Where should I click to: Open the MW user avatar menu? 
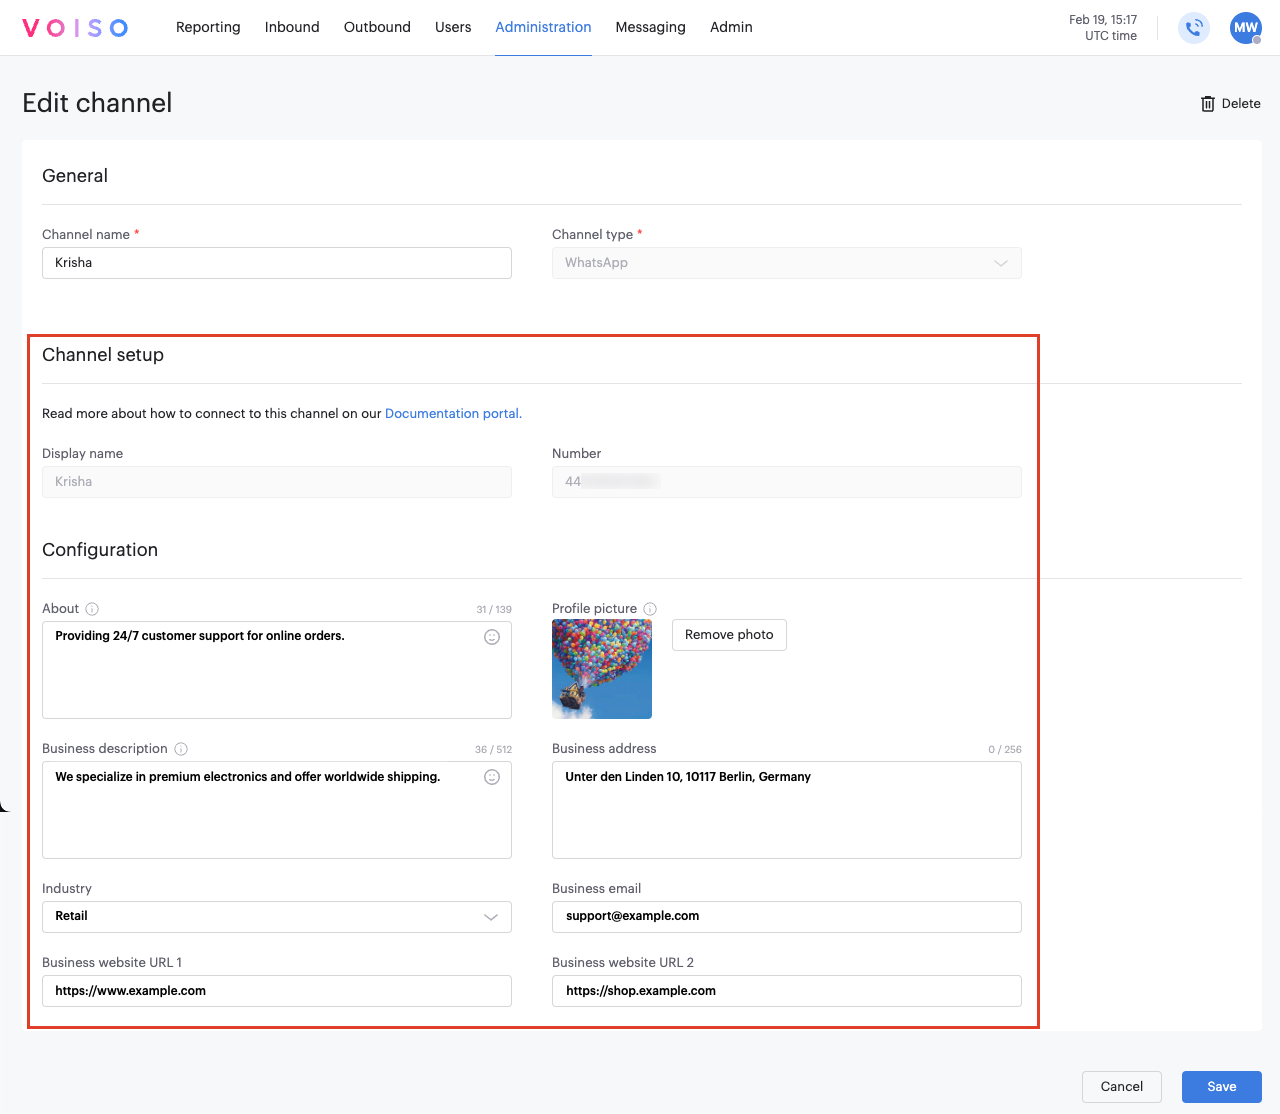pos(1245,28)
